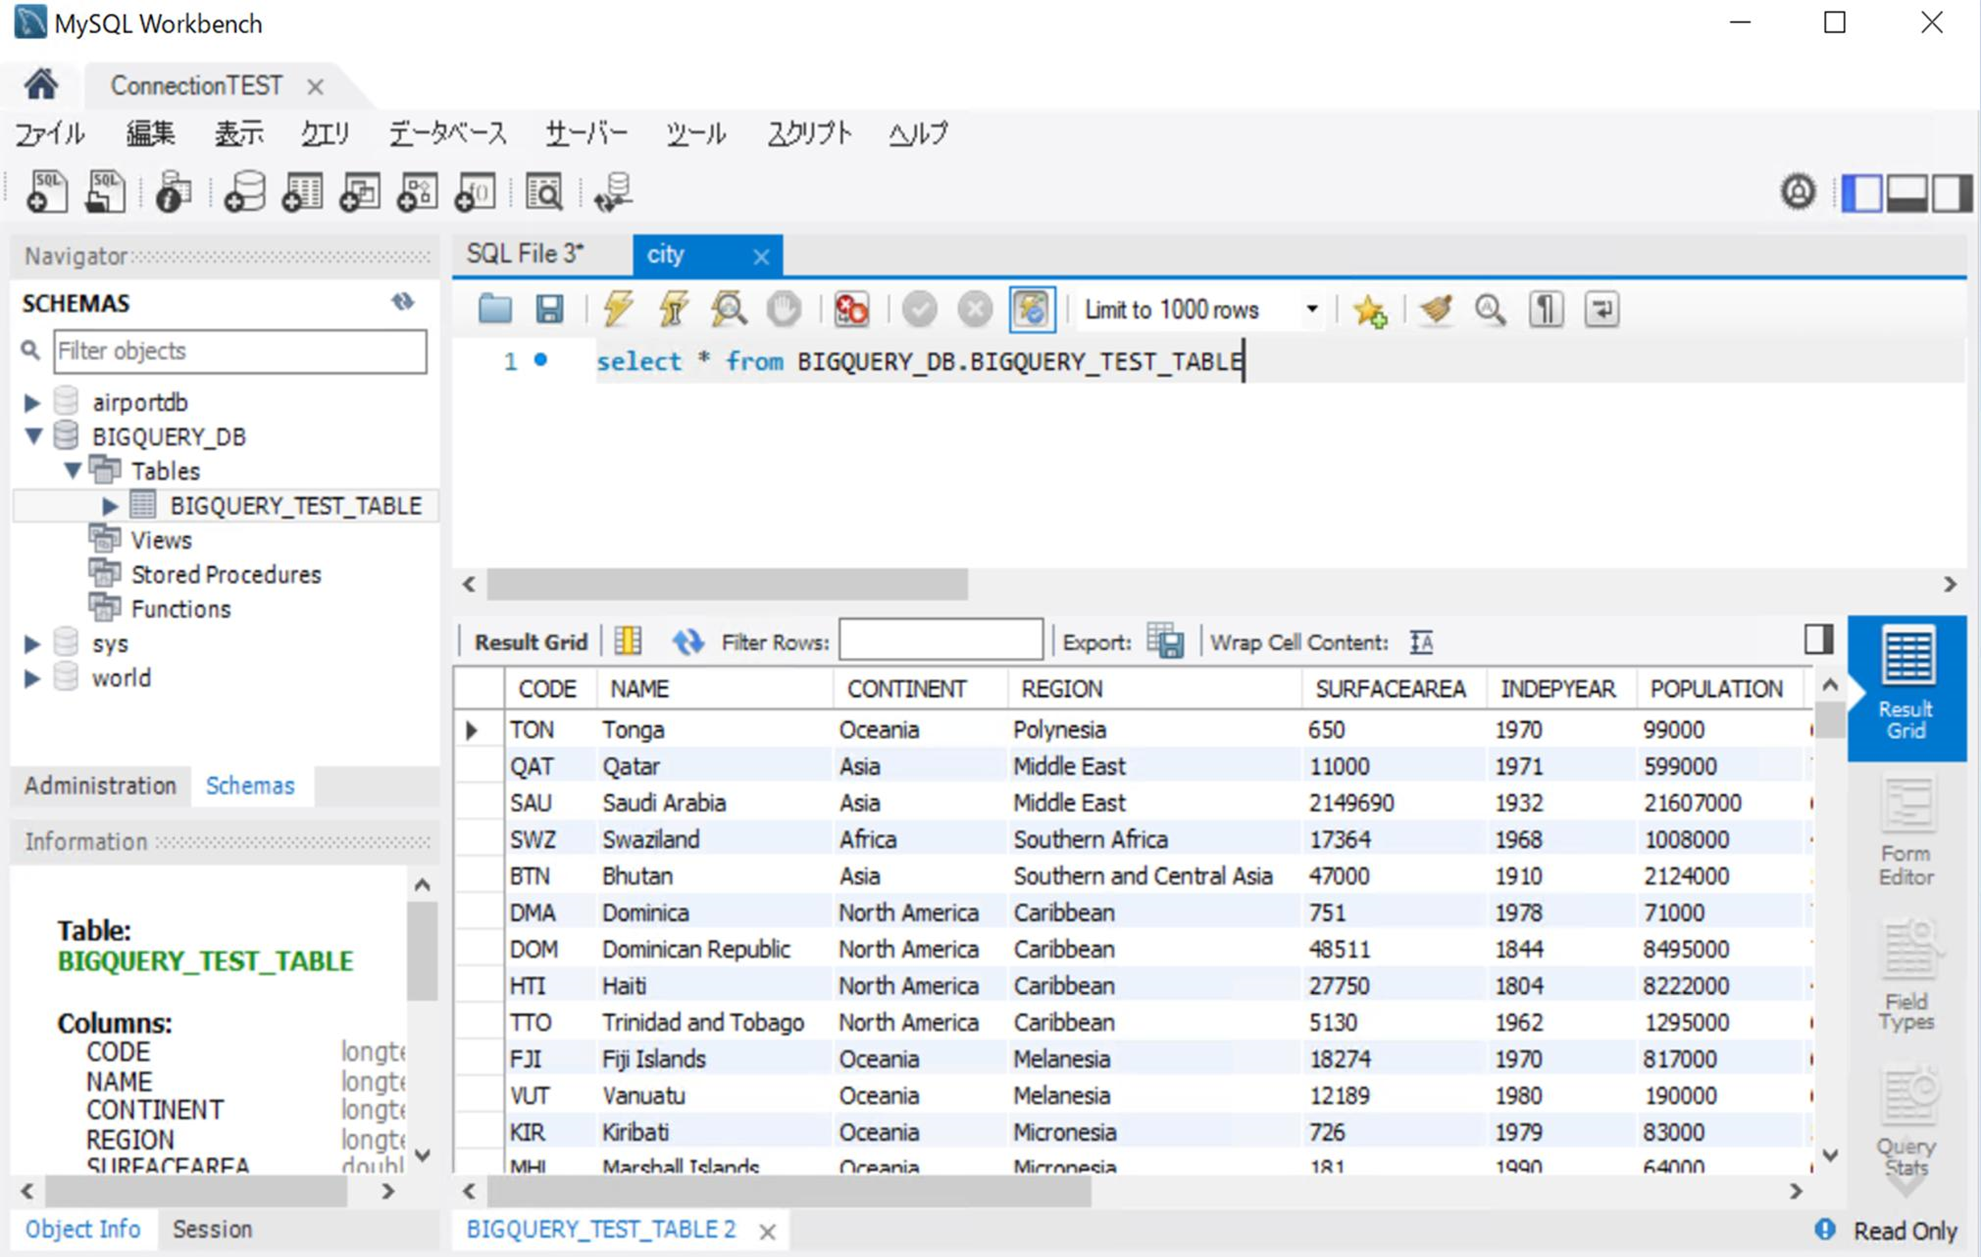Toggle wrap cell content in results

(x=1421, y=642)
